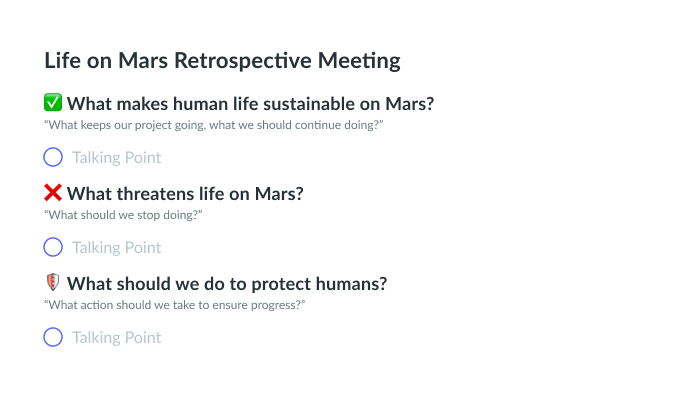The image size is (684, 396).
Task: Click the Life on Mars Retrospective Meeting title
Action: [x=222, y=61]
